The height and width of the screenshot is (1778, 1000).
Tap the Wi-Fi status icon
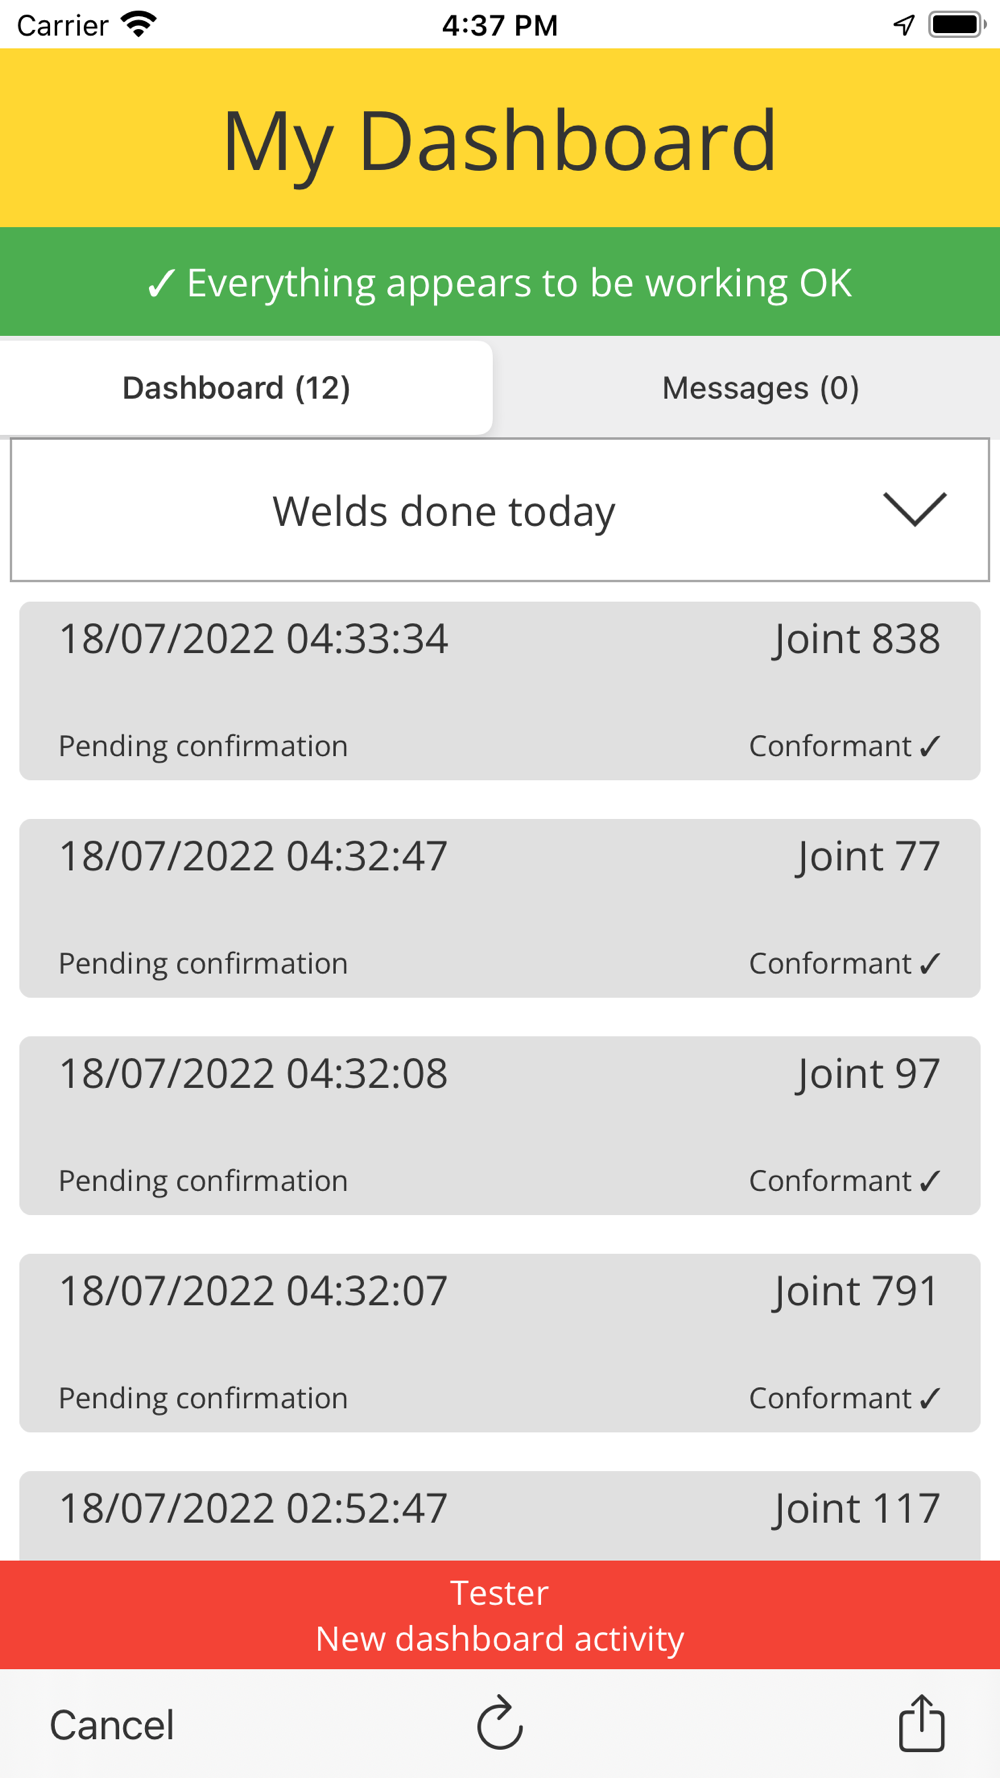139,24
